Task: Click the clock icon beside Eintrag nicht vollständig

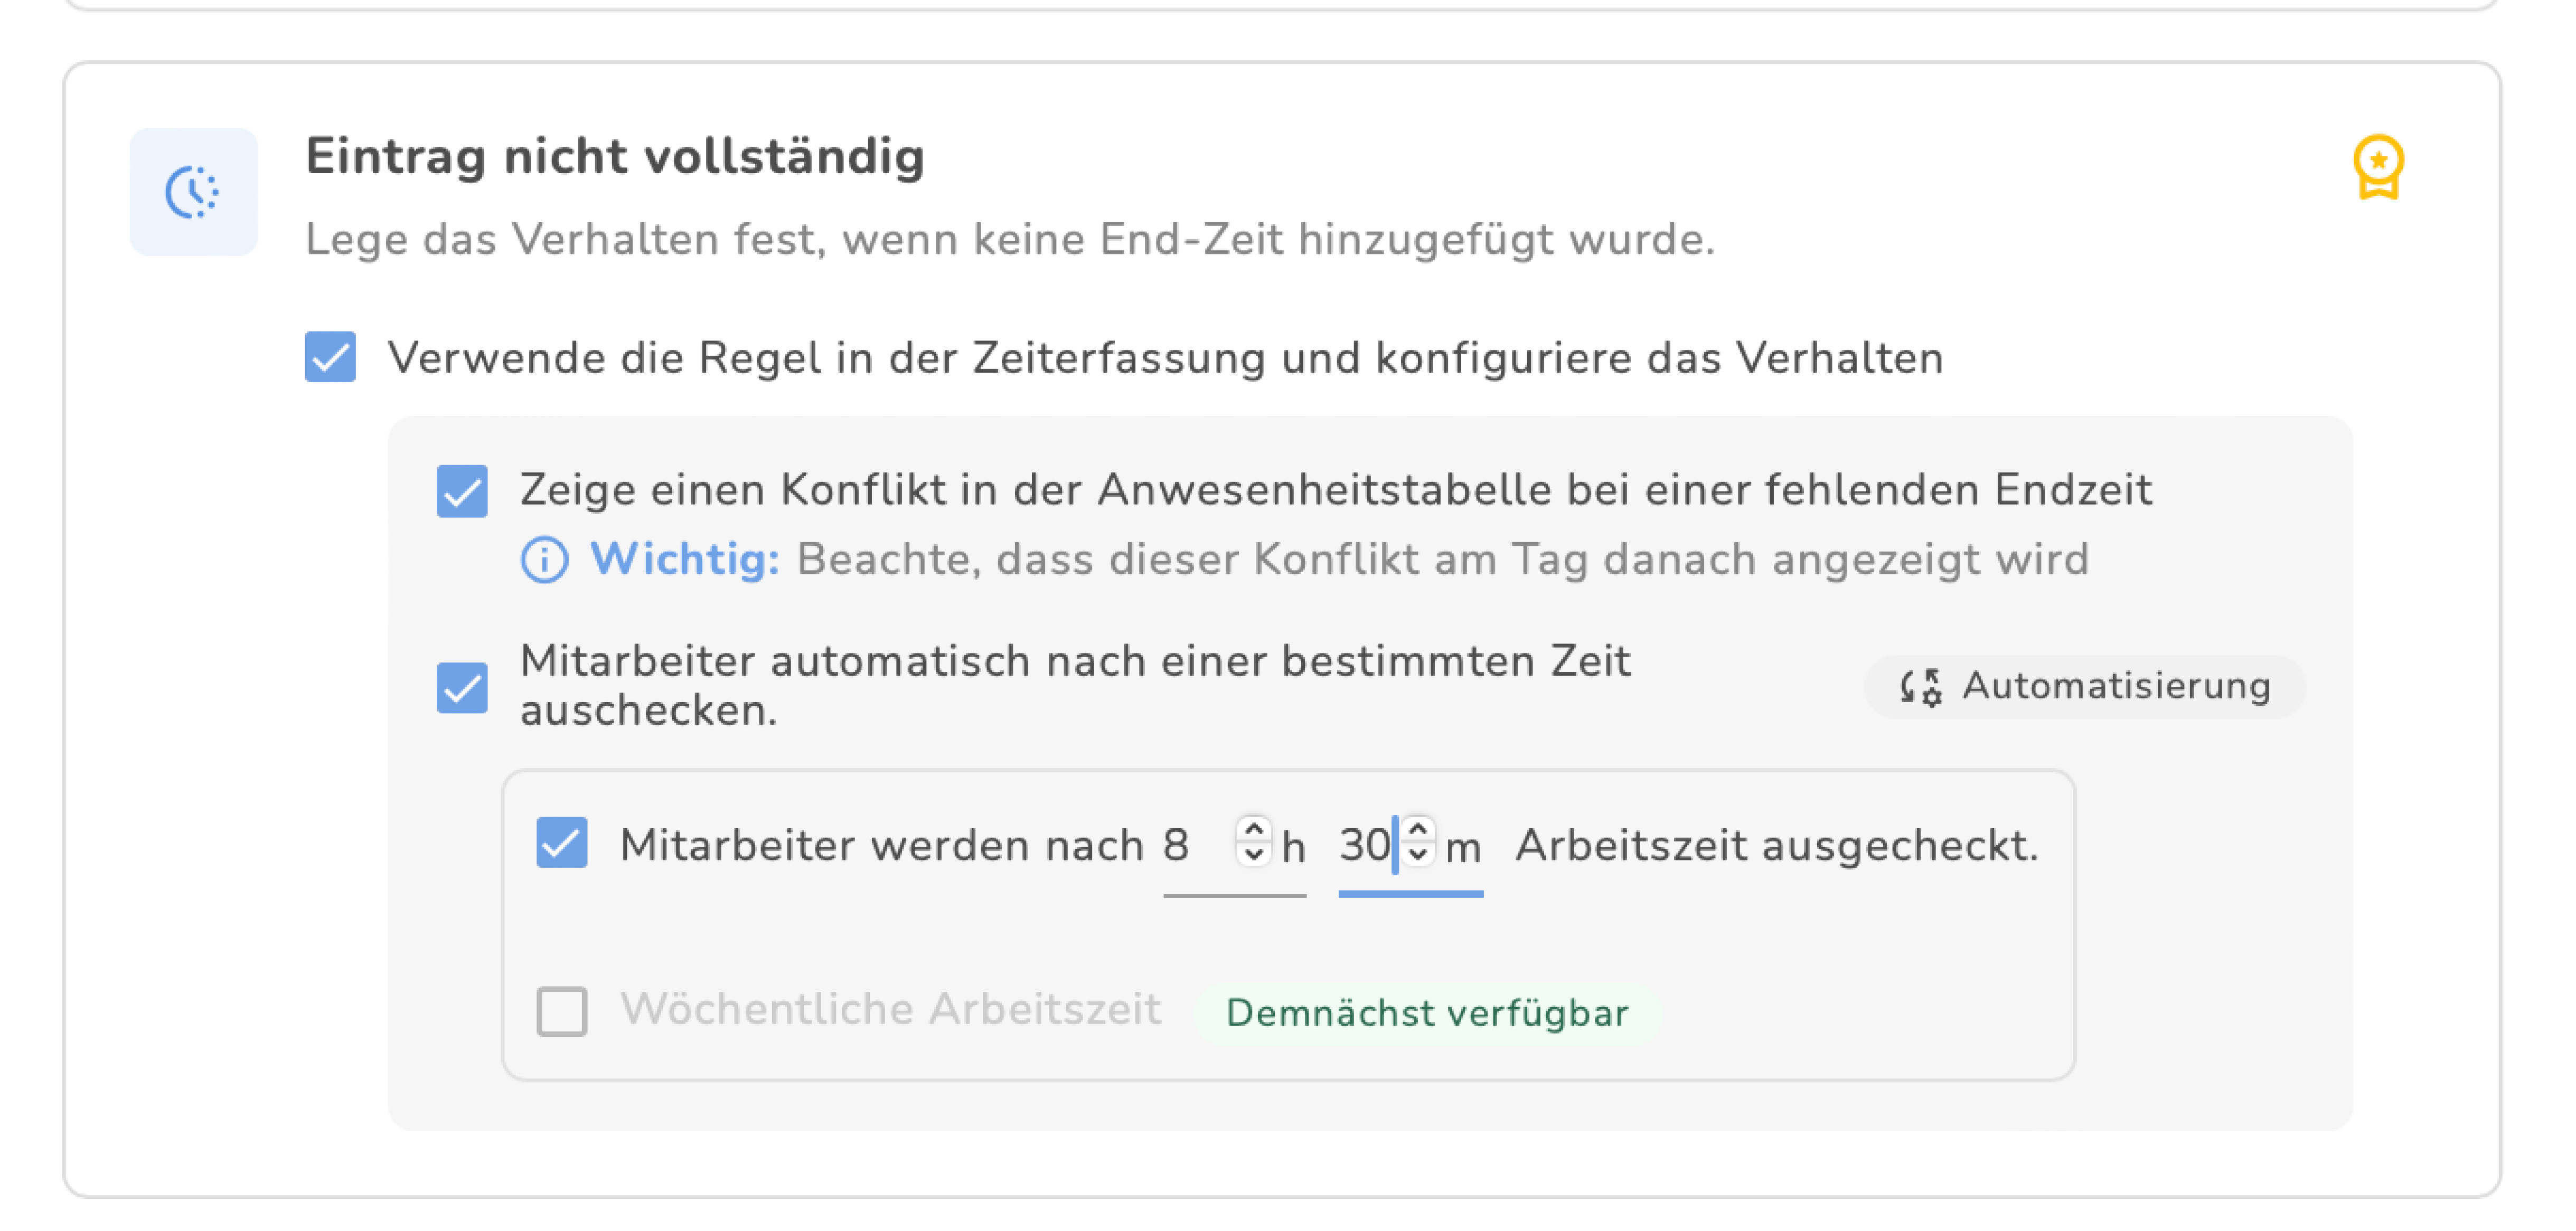Action: pyautogui.click(x=193, y=191)
